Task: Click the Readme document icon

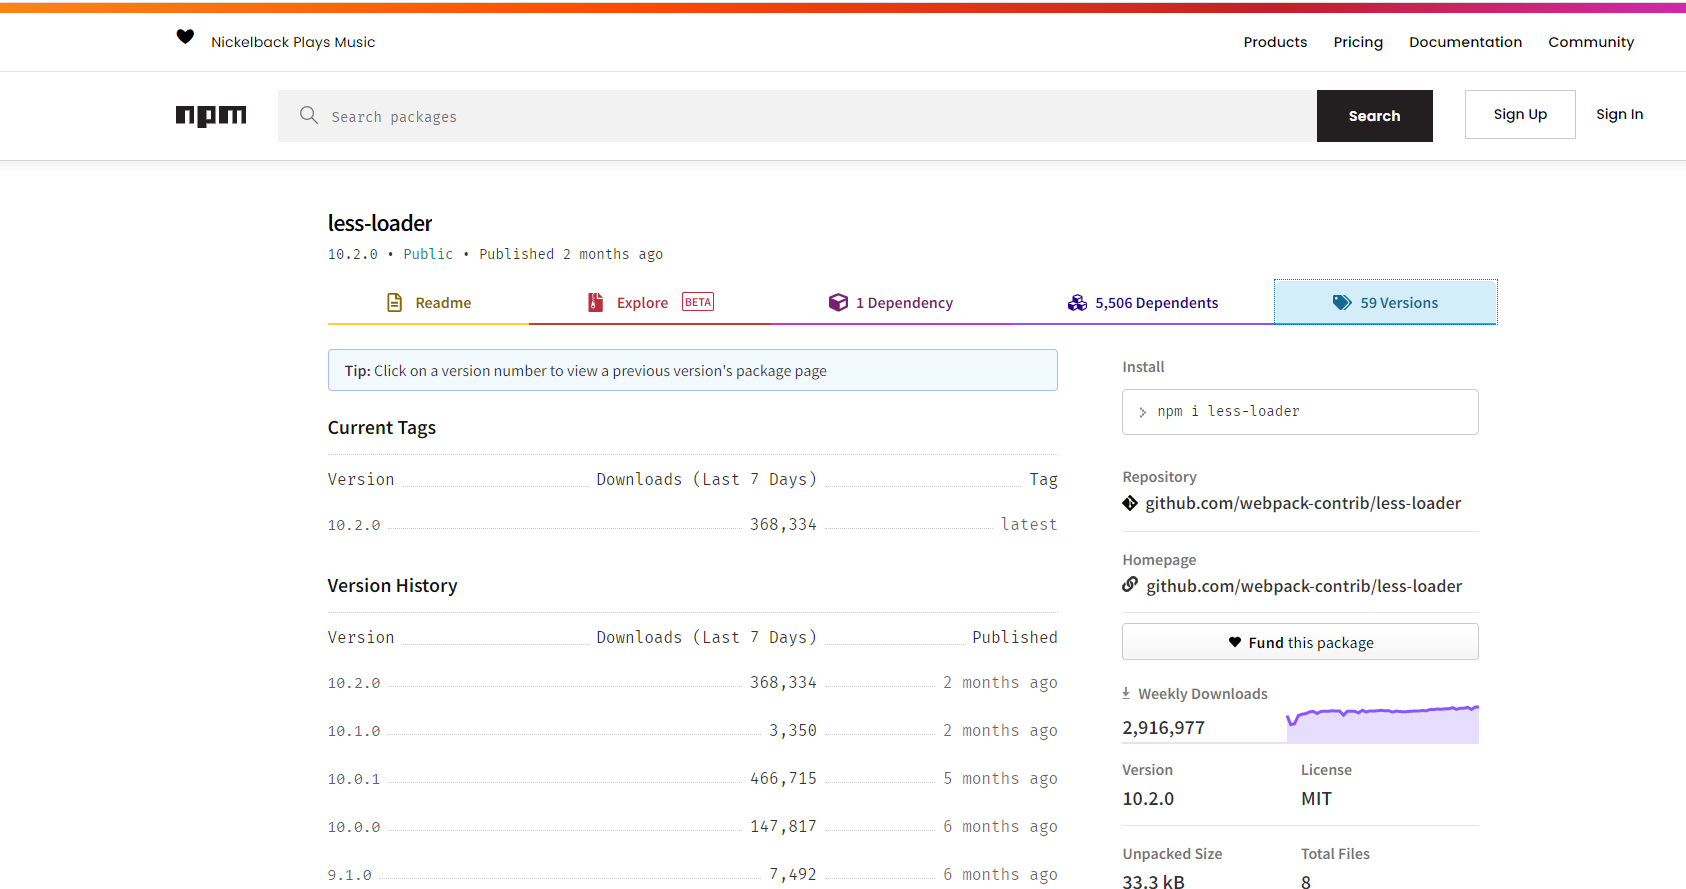Action: [x=395, y=302]
